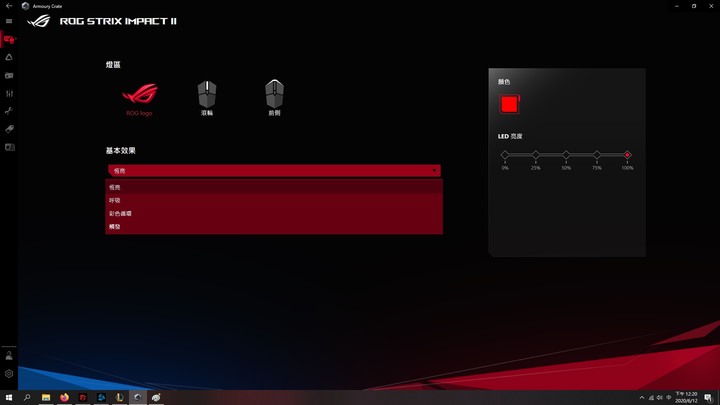The width and height of the screenshot is (720, 405).
Task: Choose 呼吸 breathing effect from list
Action: click(x=274, y=200)
